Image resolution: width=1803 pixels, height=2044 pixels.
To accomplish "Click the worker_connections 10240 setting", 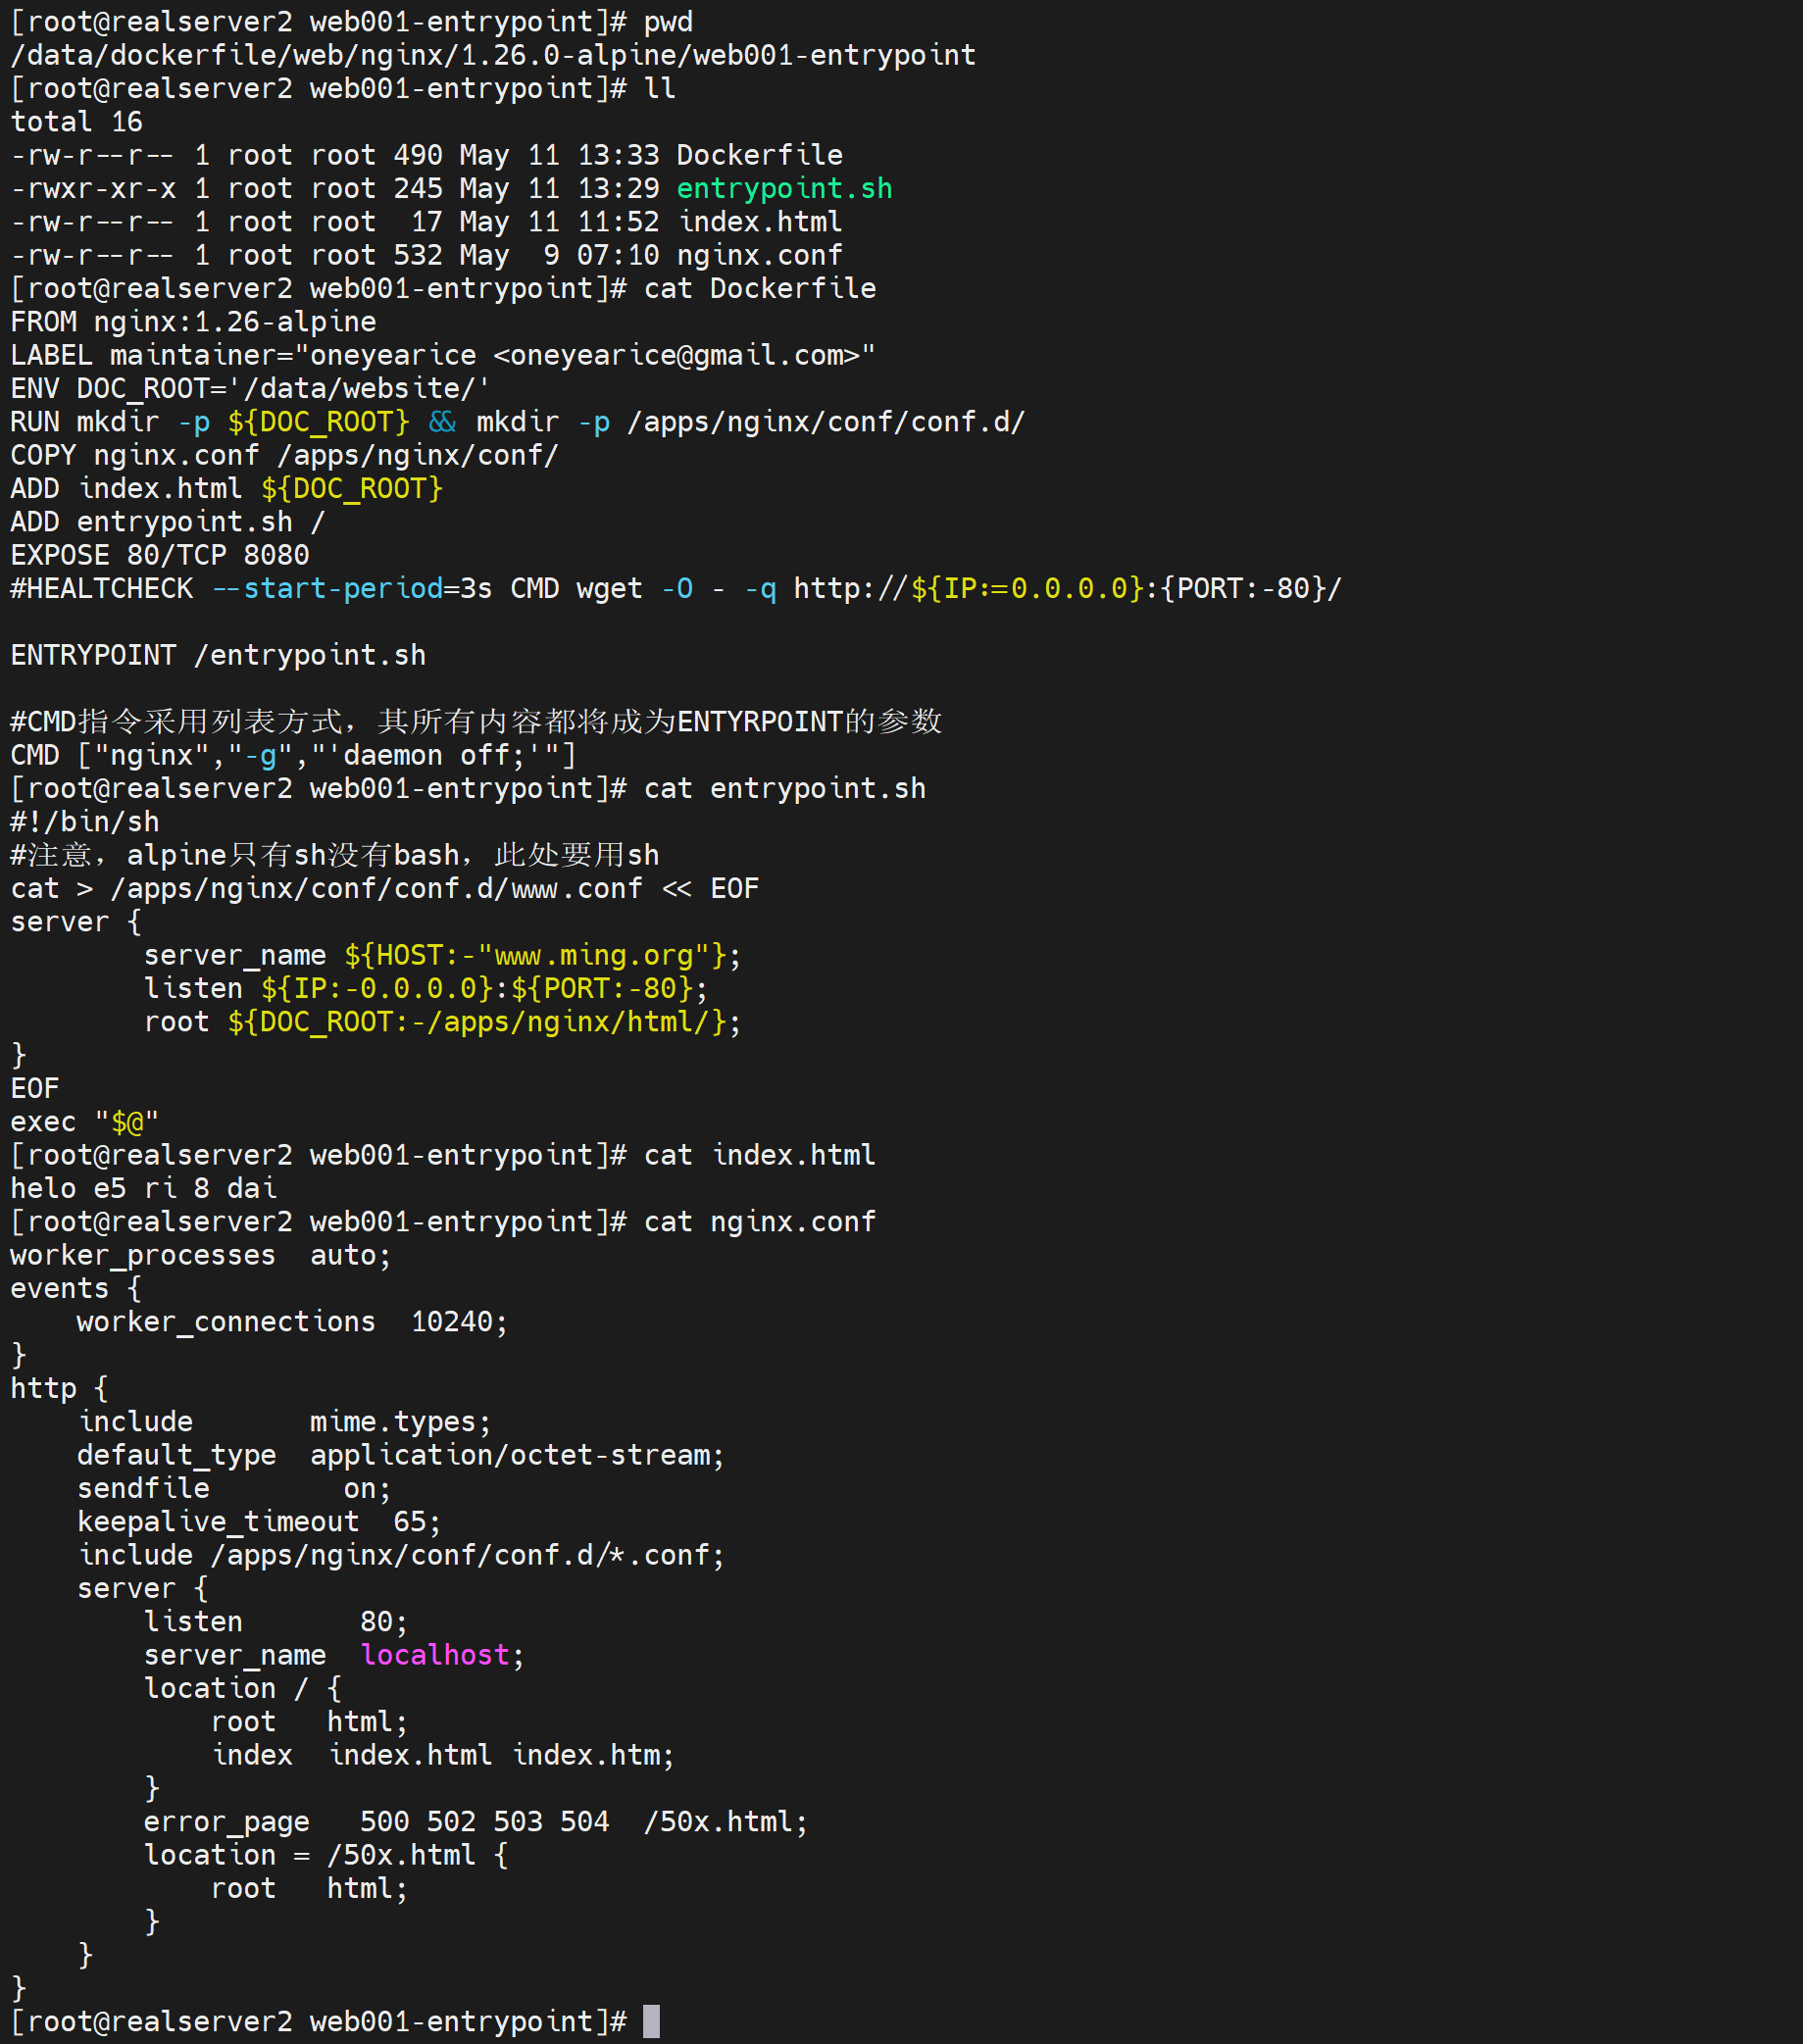I will [292, 1322].
